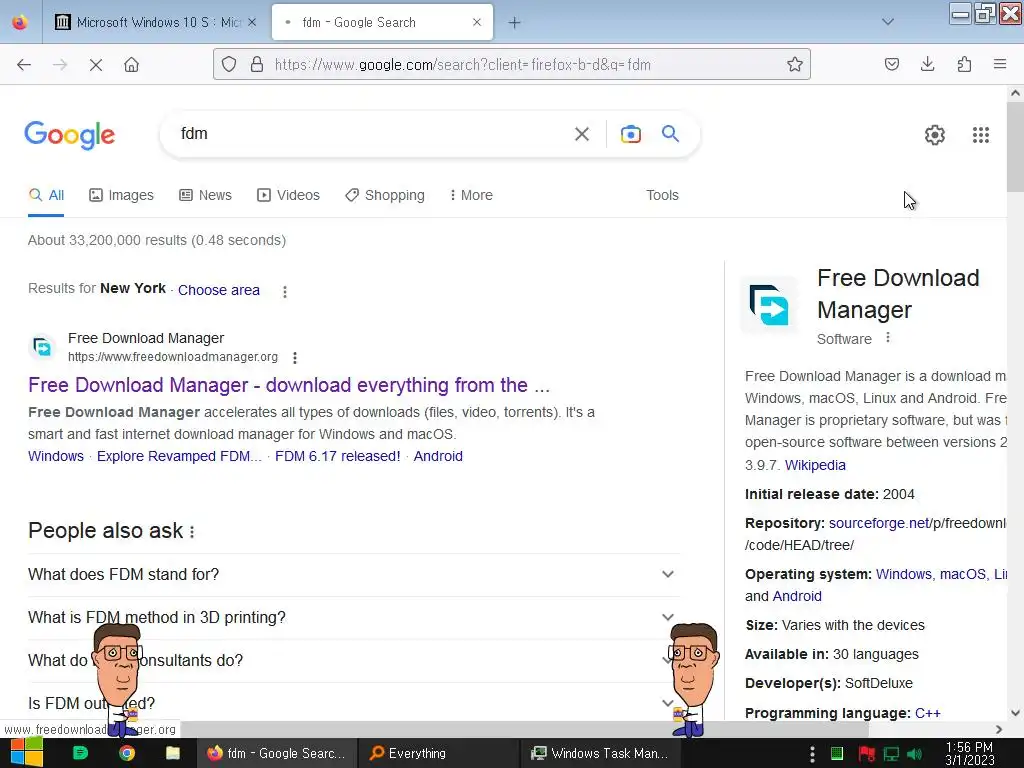Open the Android sitelink
1024x768 pixels.
pos(438,456)
